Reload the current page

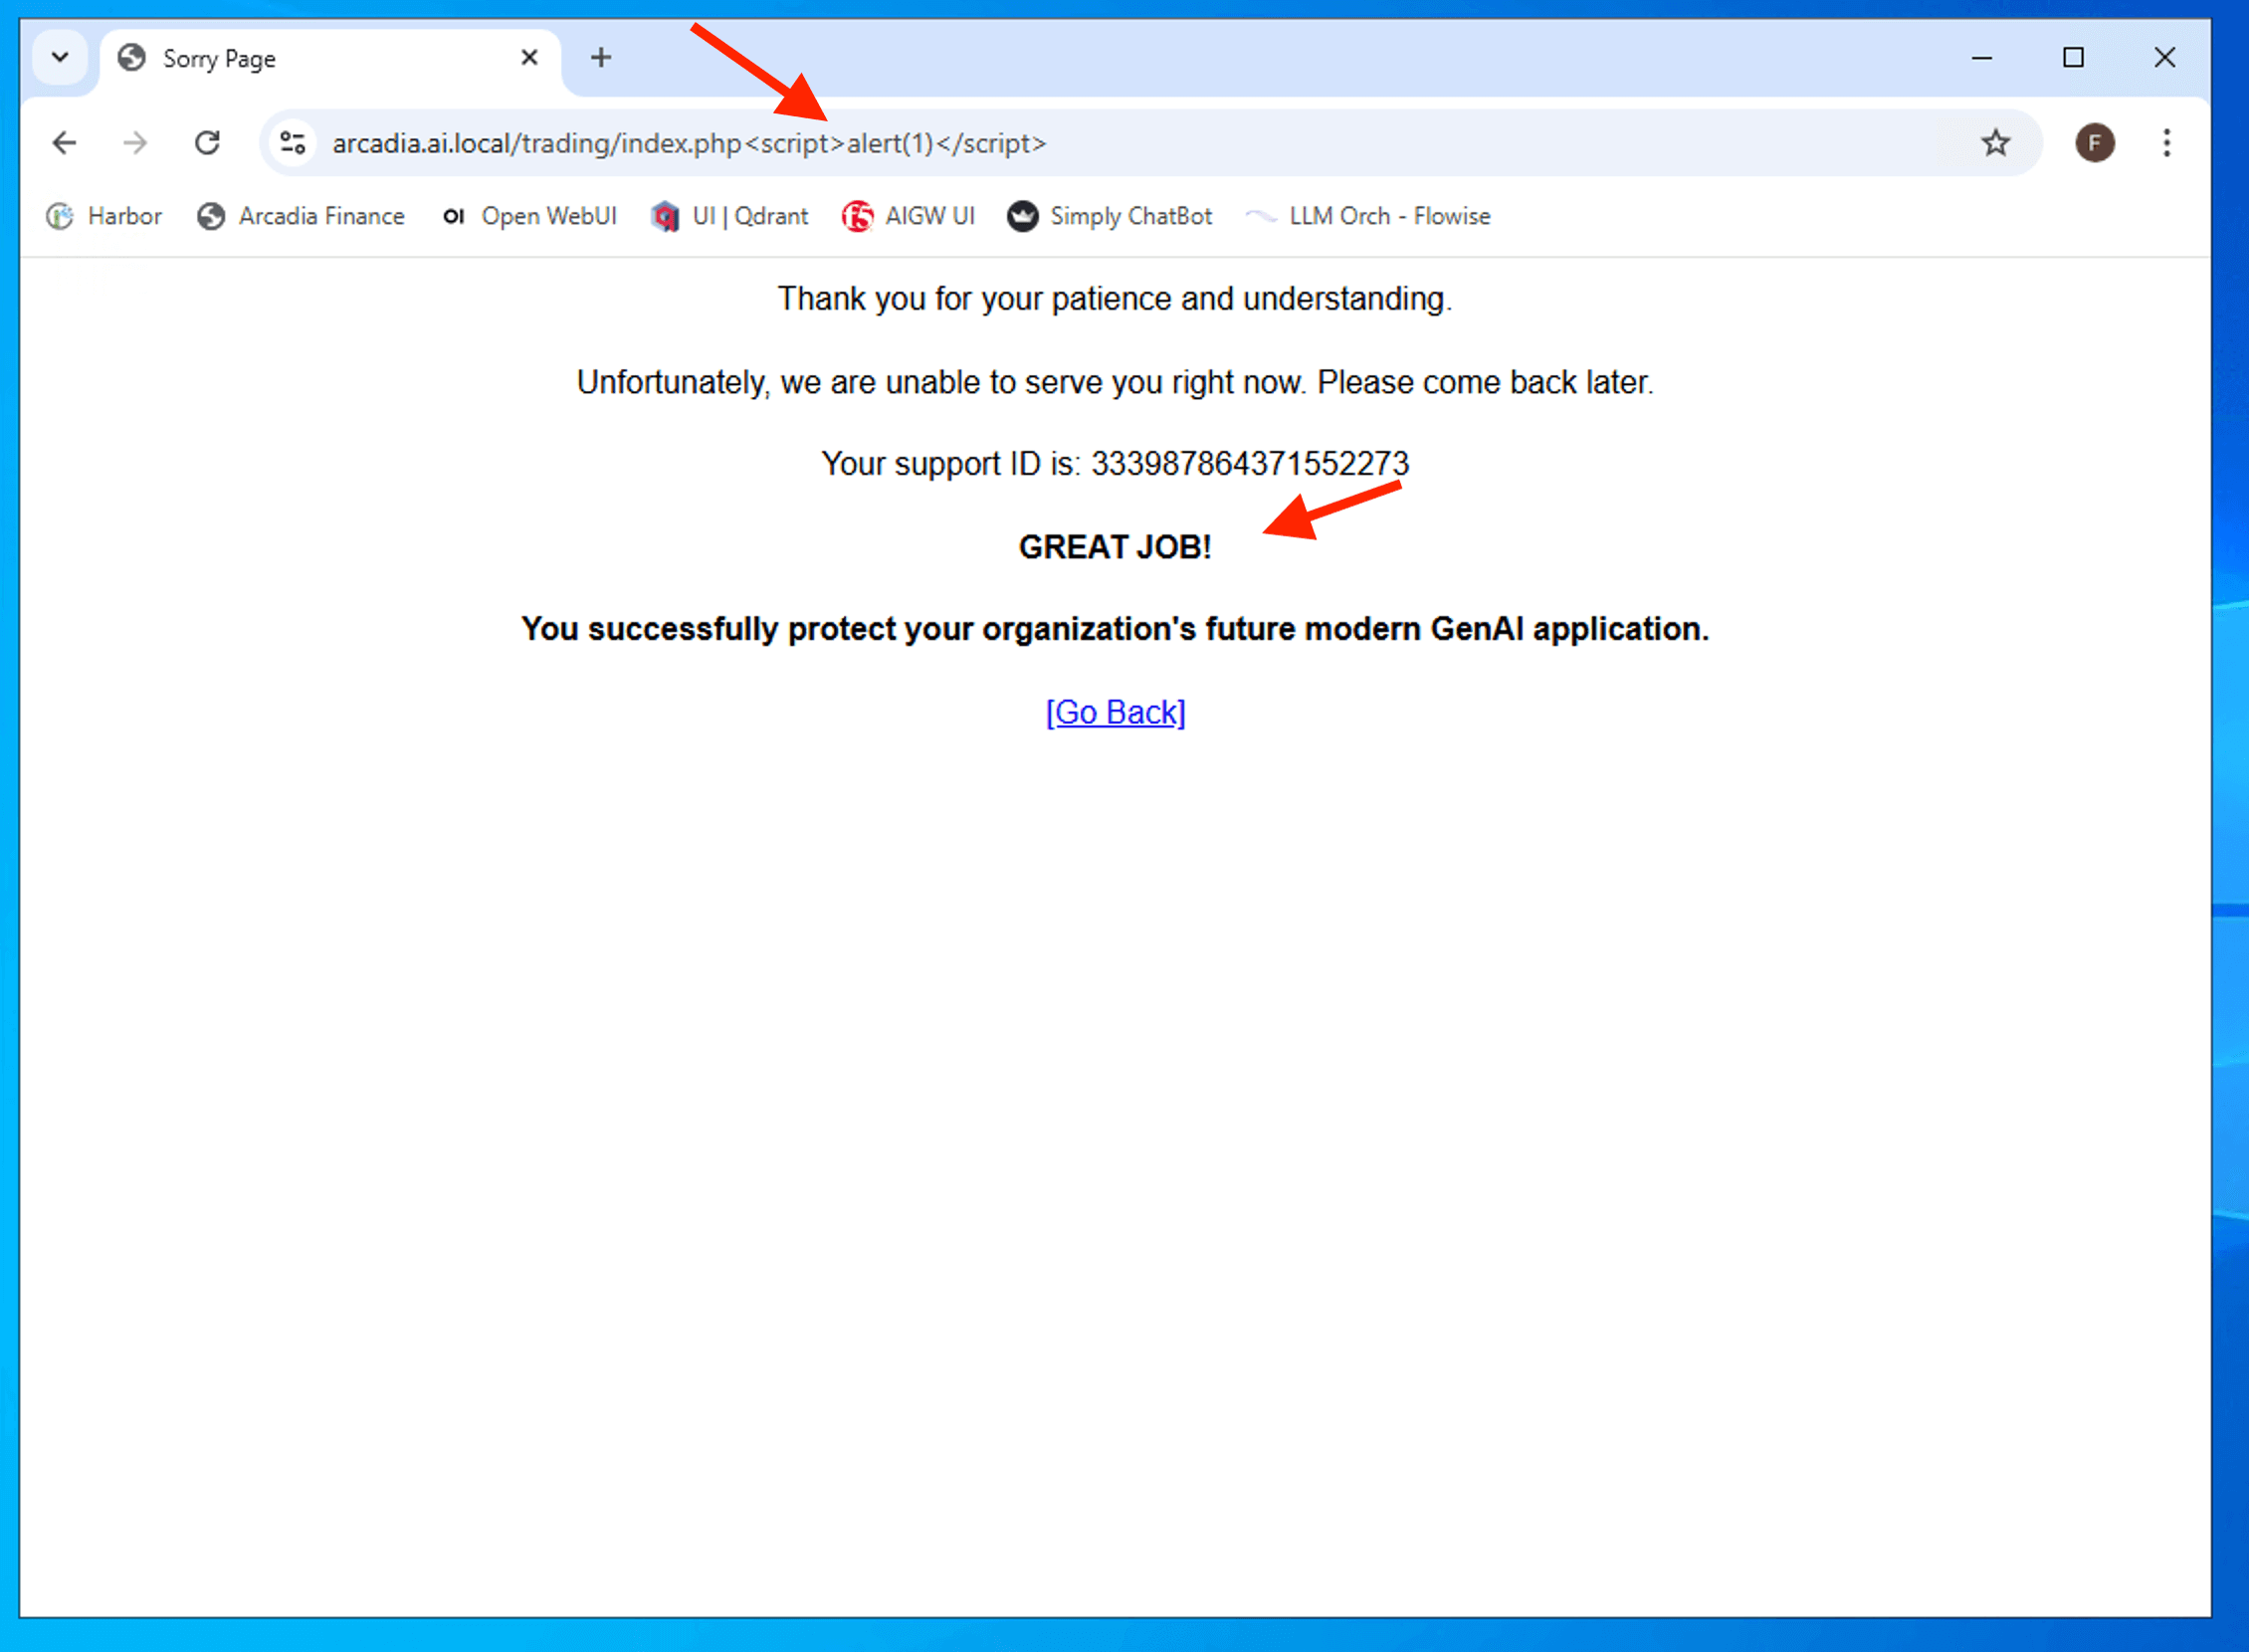coord(207,143)
